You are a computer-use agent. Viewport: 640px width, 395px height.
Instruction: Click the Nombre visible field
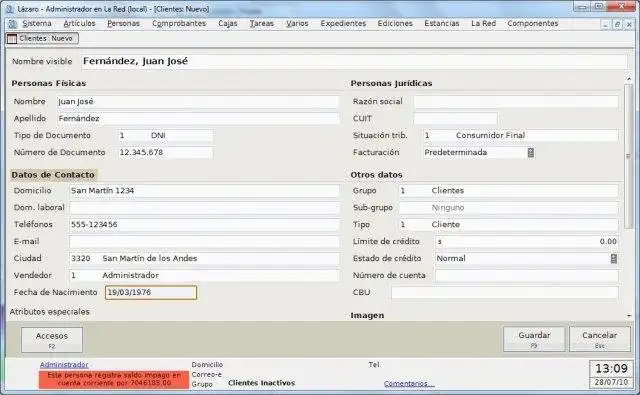click(x=354, y=62)
